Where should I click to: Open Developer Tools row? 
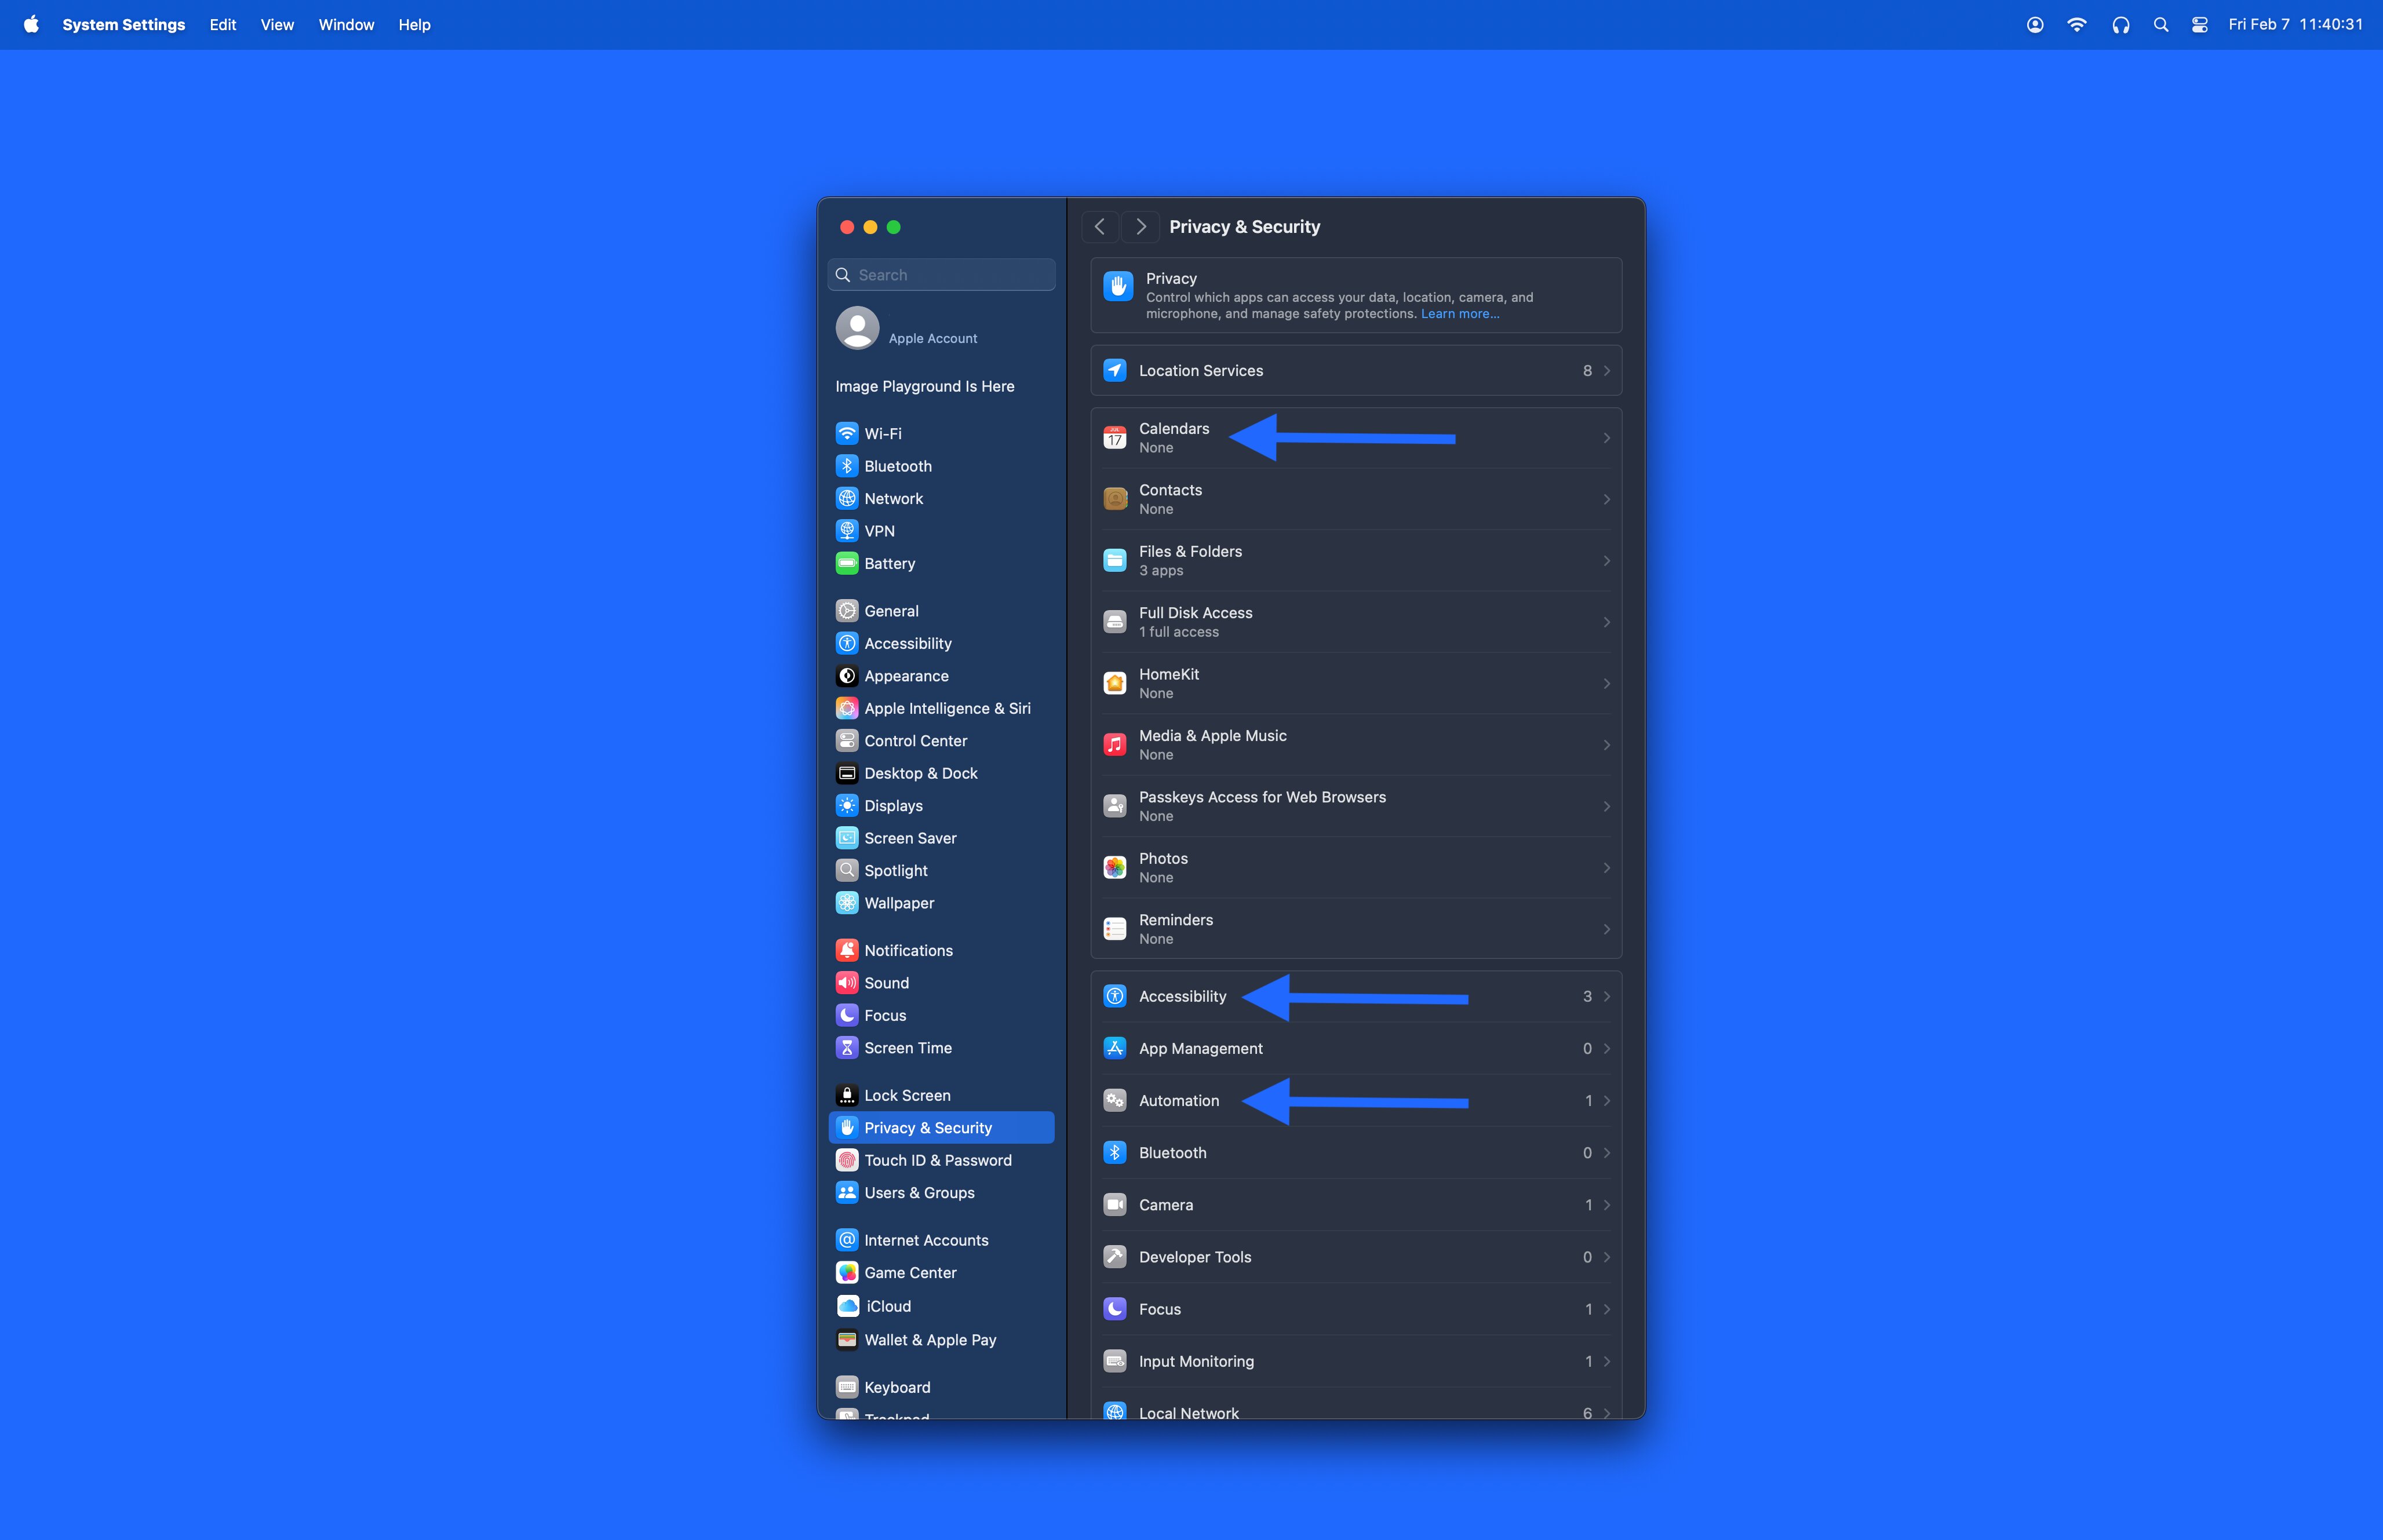1356,1257
